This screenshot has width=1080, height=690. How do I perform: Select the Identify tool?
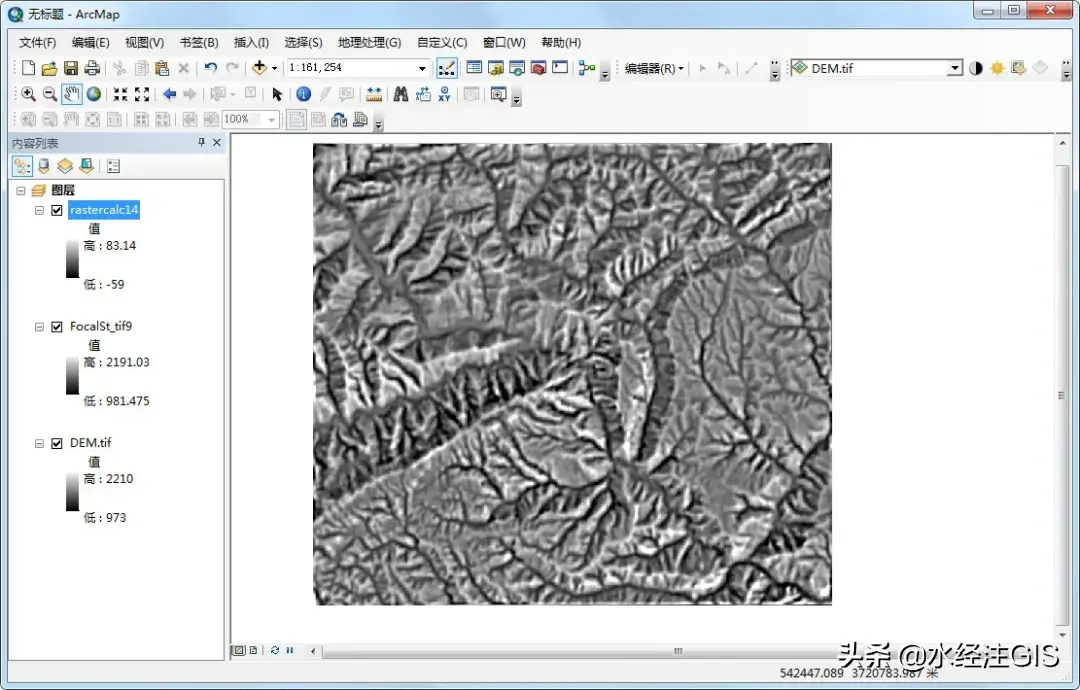click(303, 94)
